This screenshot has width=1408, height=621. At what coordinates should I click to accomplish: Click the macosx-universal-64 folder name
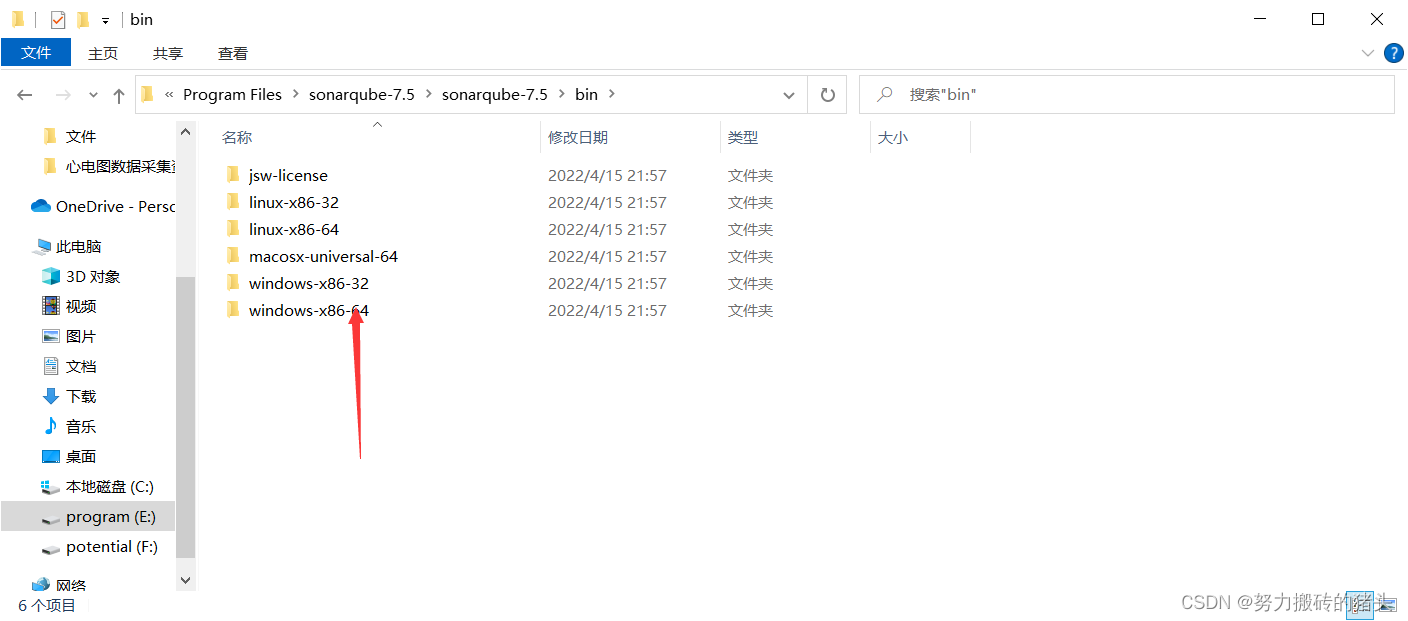pos(323,256)
